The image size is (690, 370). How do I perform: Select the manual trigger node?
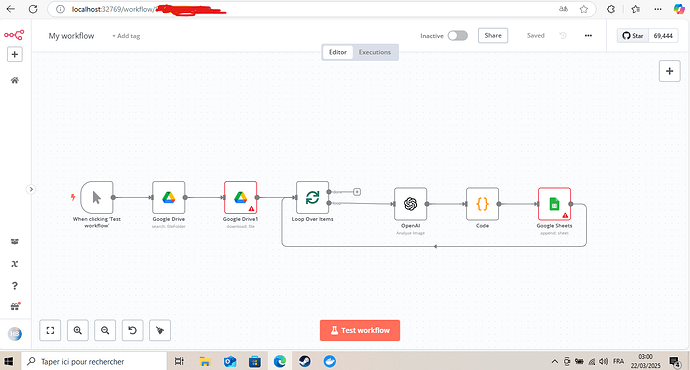point(97,197)
